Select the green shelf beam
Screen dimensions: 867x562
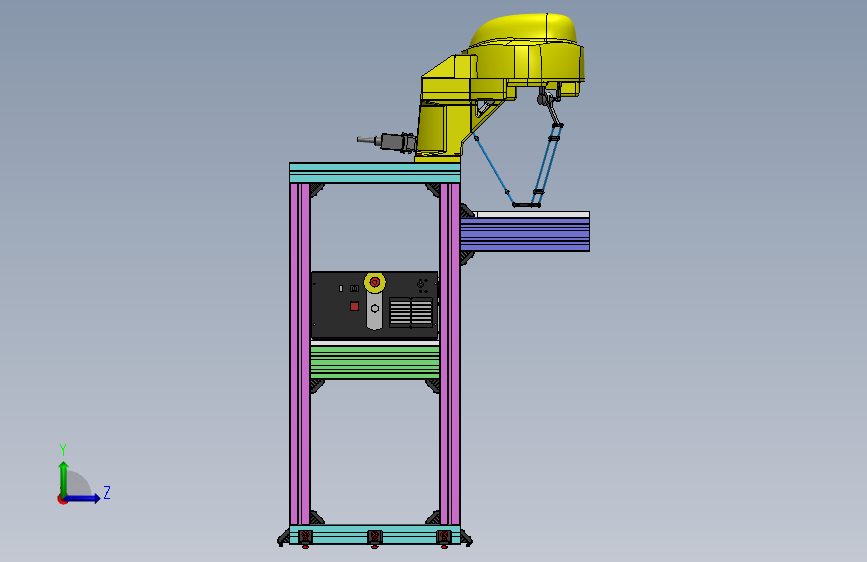point(375,362)
